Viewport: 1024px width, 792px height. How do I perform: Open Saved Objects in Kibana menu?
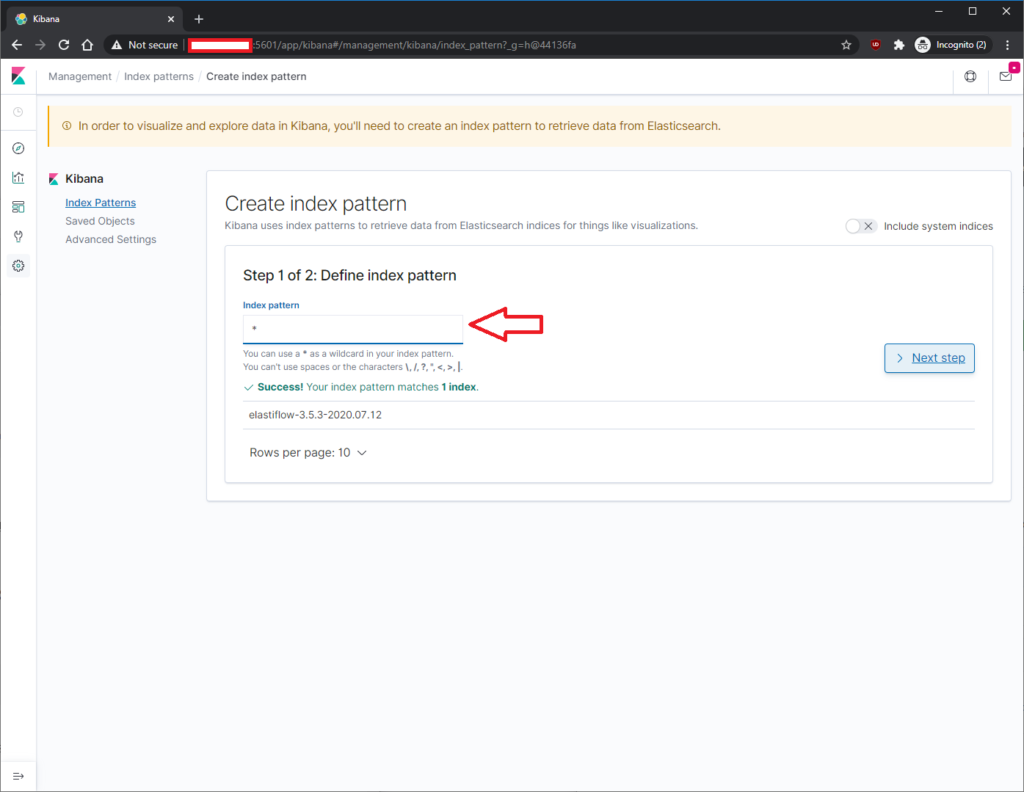pyautogui.click(x=100, y=221)
